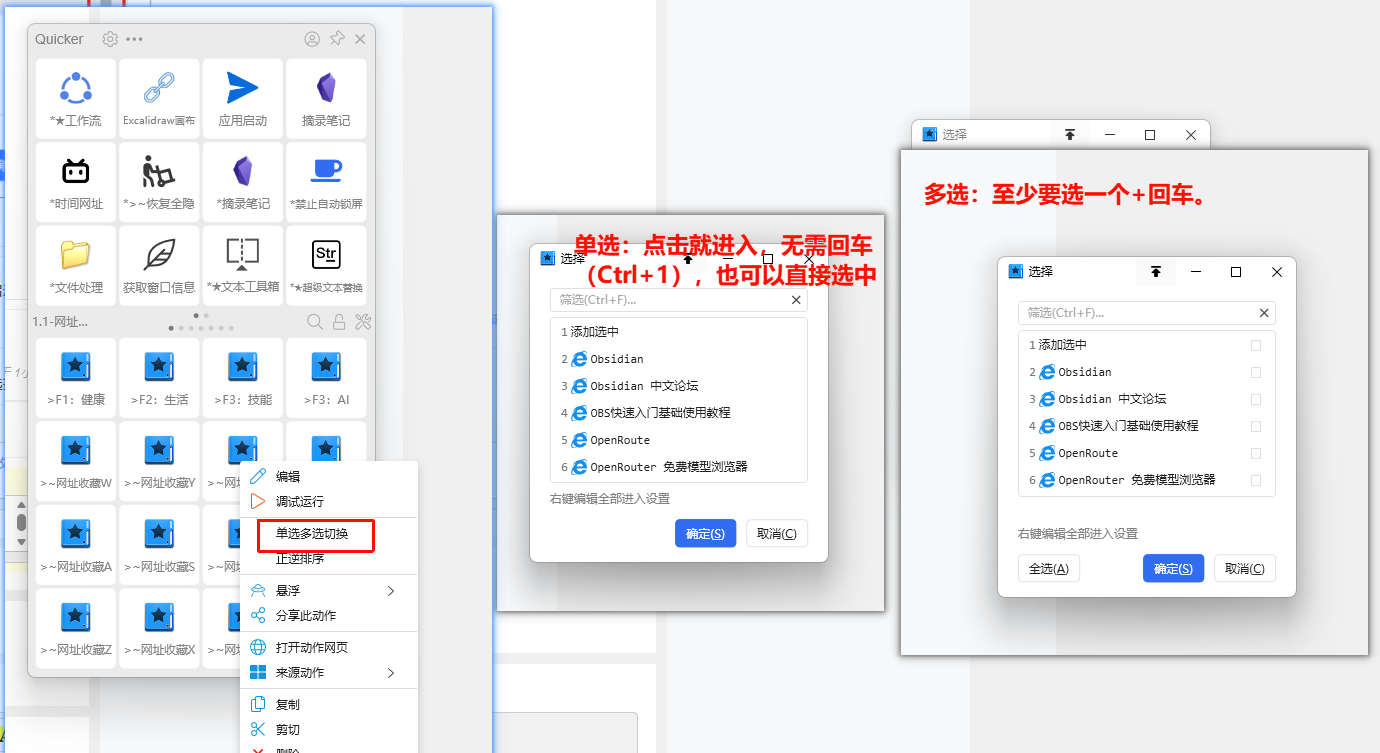Check the box beside Obsidian 中文论坛
This screenshot has height=753, width=1380.
click(x=1256, y=399)
